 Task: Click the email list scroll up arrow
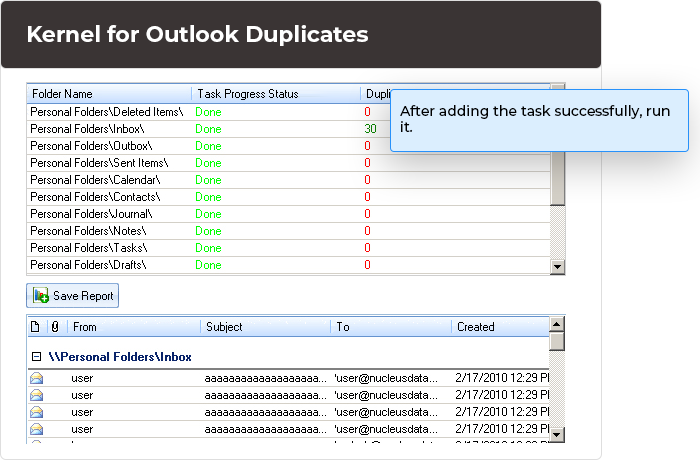tap(557, 324)
